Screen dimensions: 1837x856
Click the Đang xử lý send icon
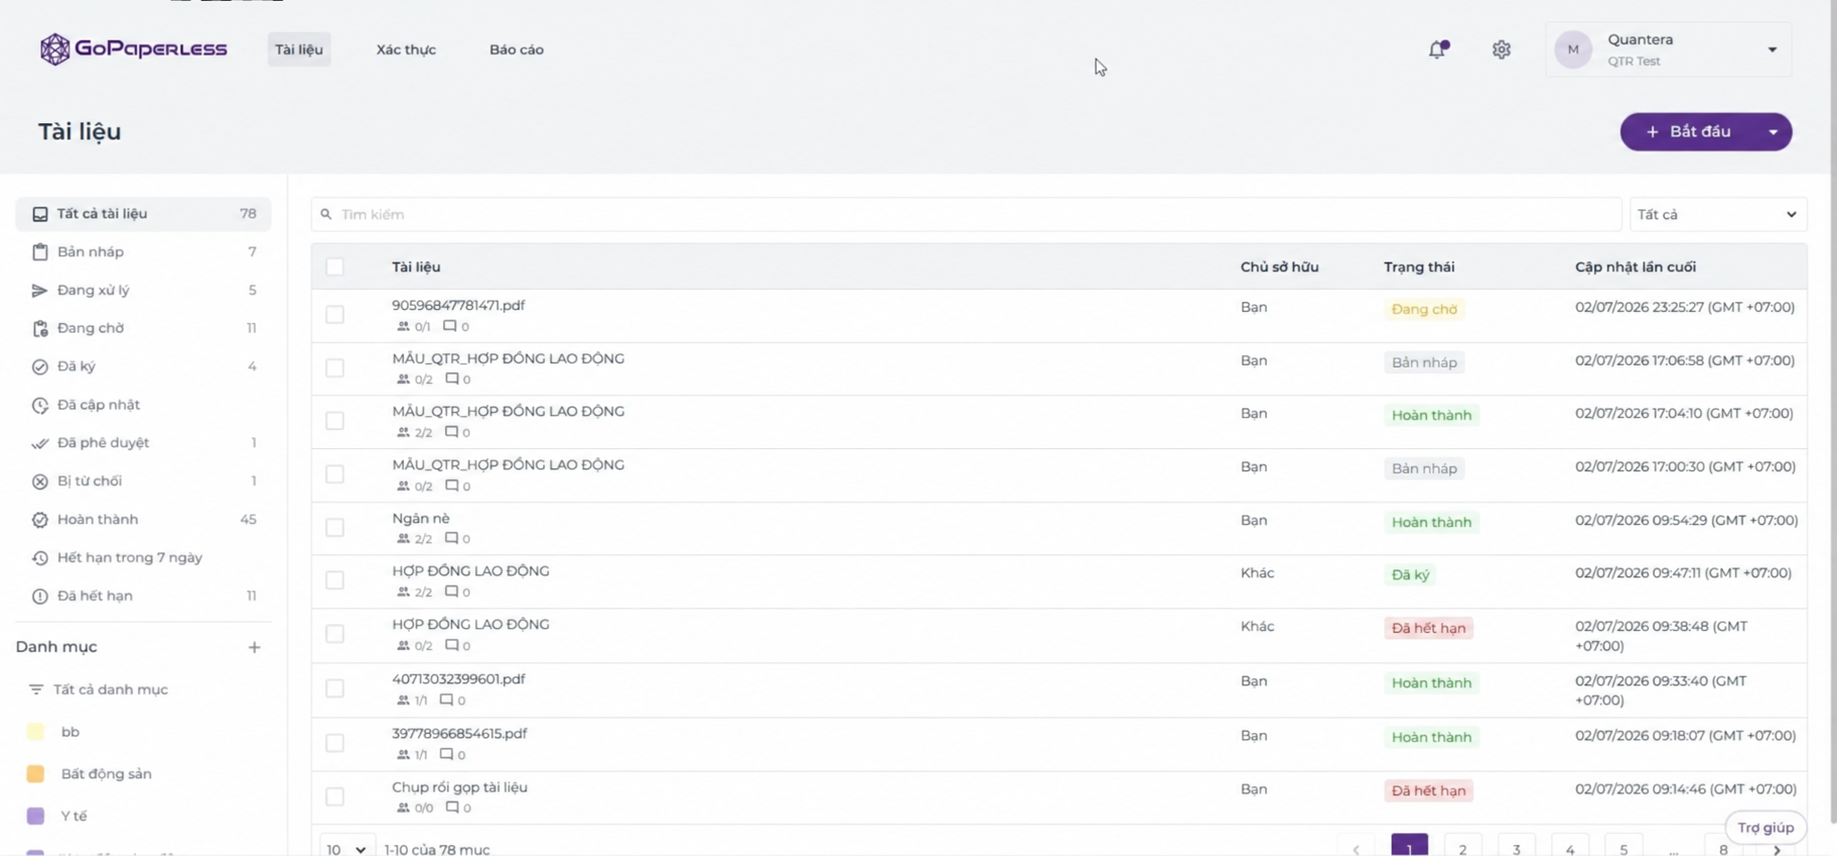(40, 290)
